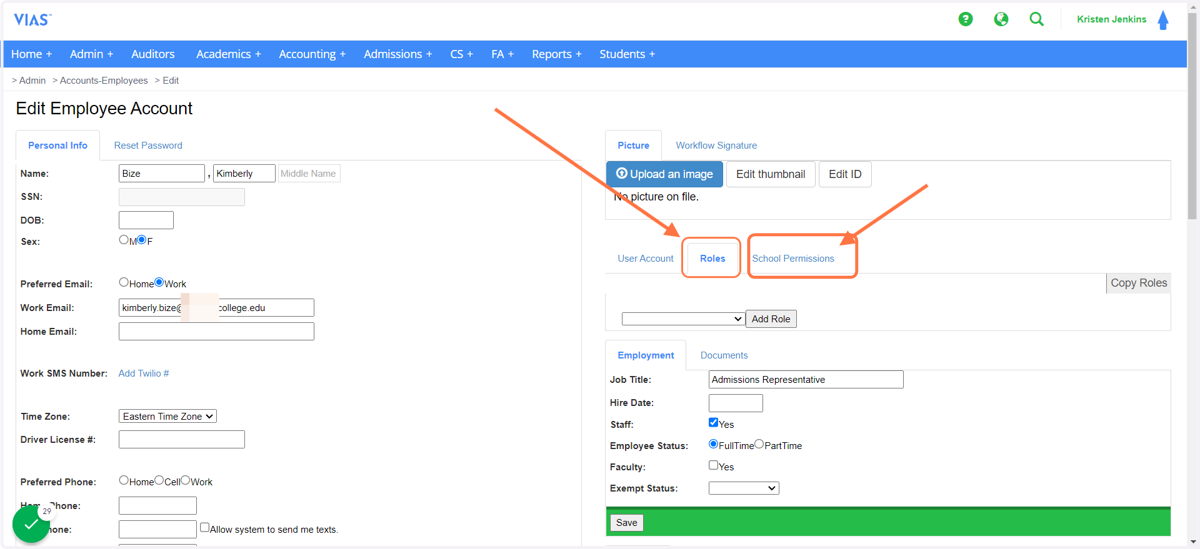
Task: Click the Accounts-Employees breadcrumb link
Action: (x=104, y=80)
